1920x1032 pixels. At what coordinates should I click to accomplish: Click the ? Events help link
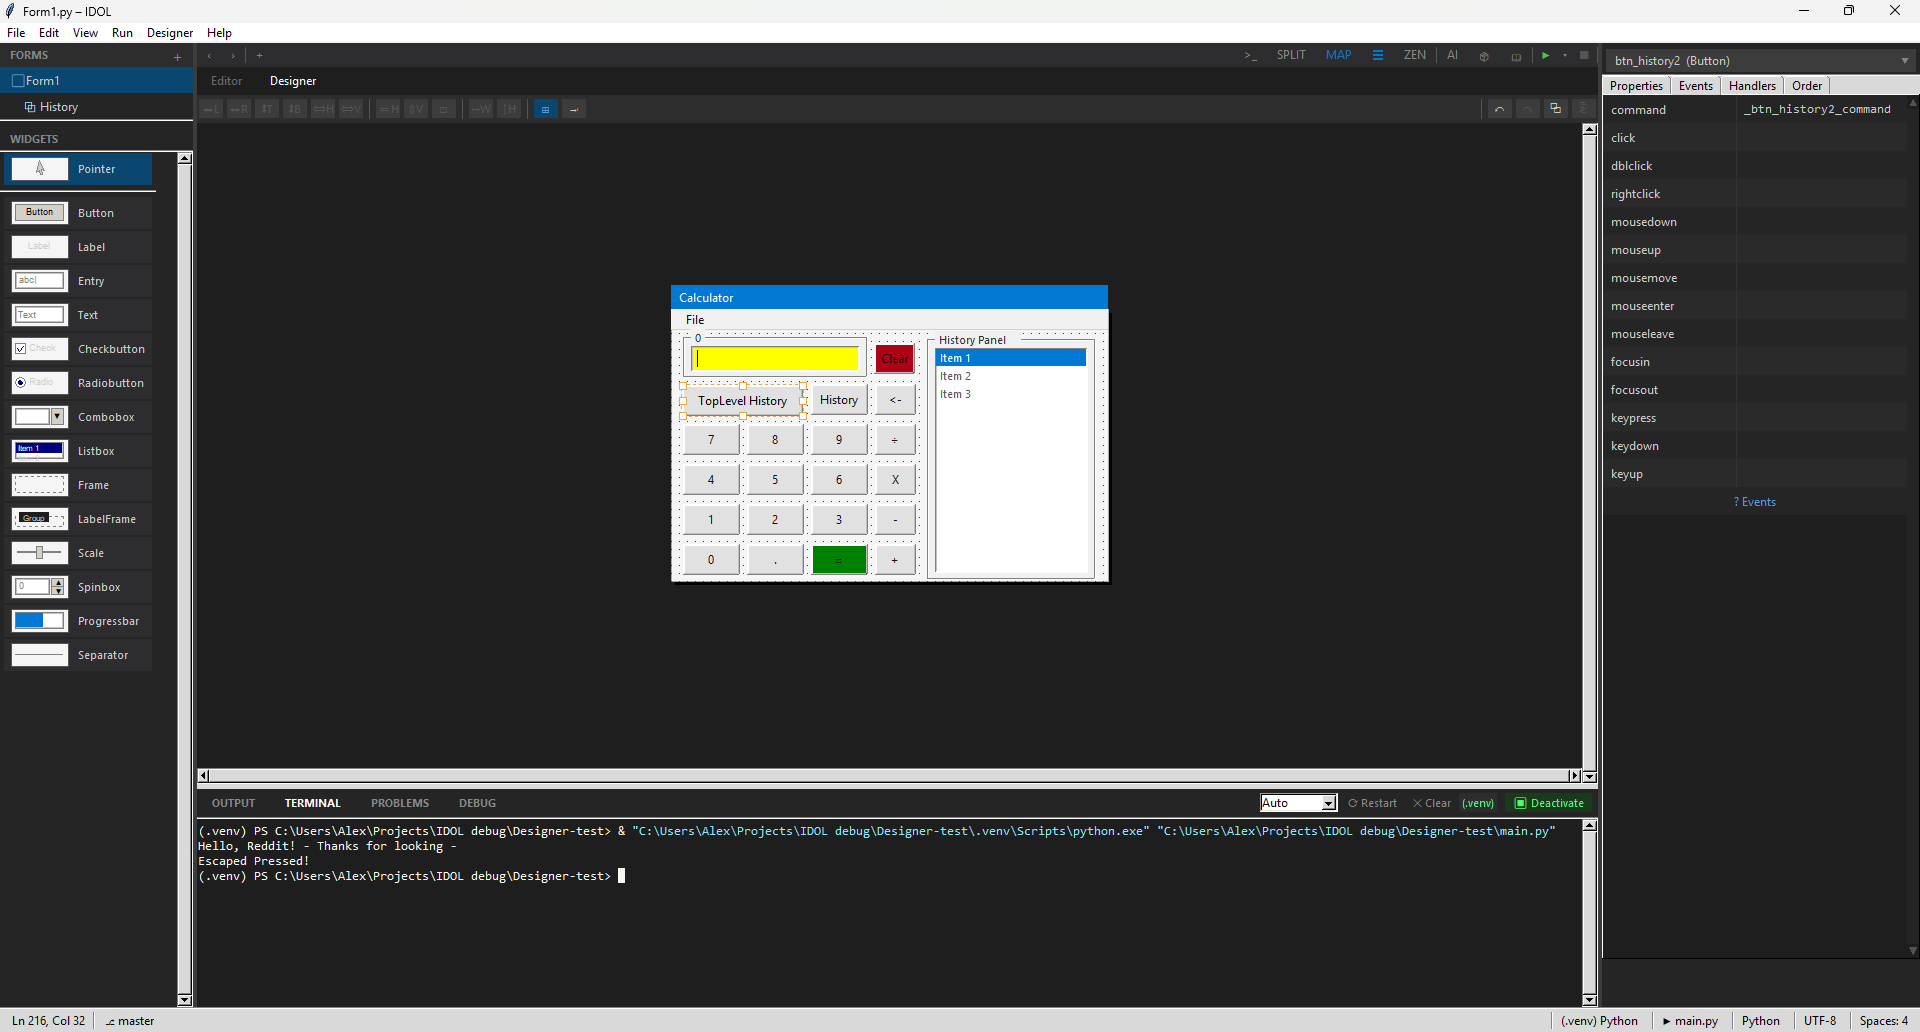pos(1755,502)
